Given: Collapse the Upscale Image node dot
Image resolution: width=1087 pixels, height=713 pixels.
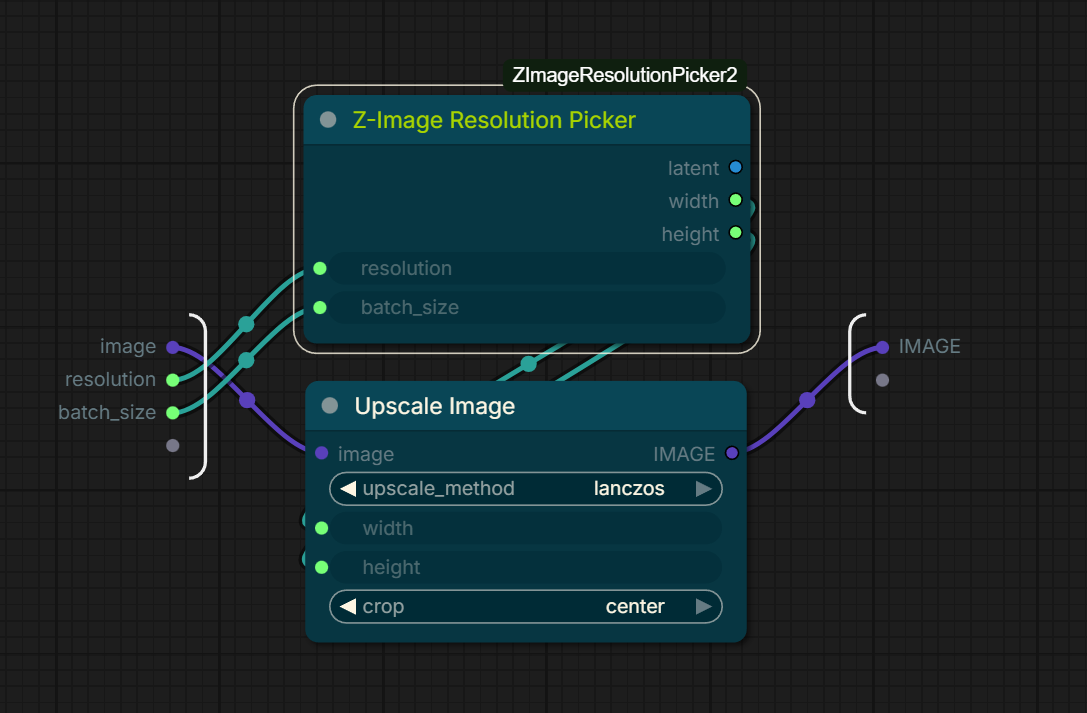Looking at the screenshot, I should point(330,406).
